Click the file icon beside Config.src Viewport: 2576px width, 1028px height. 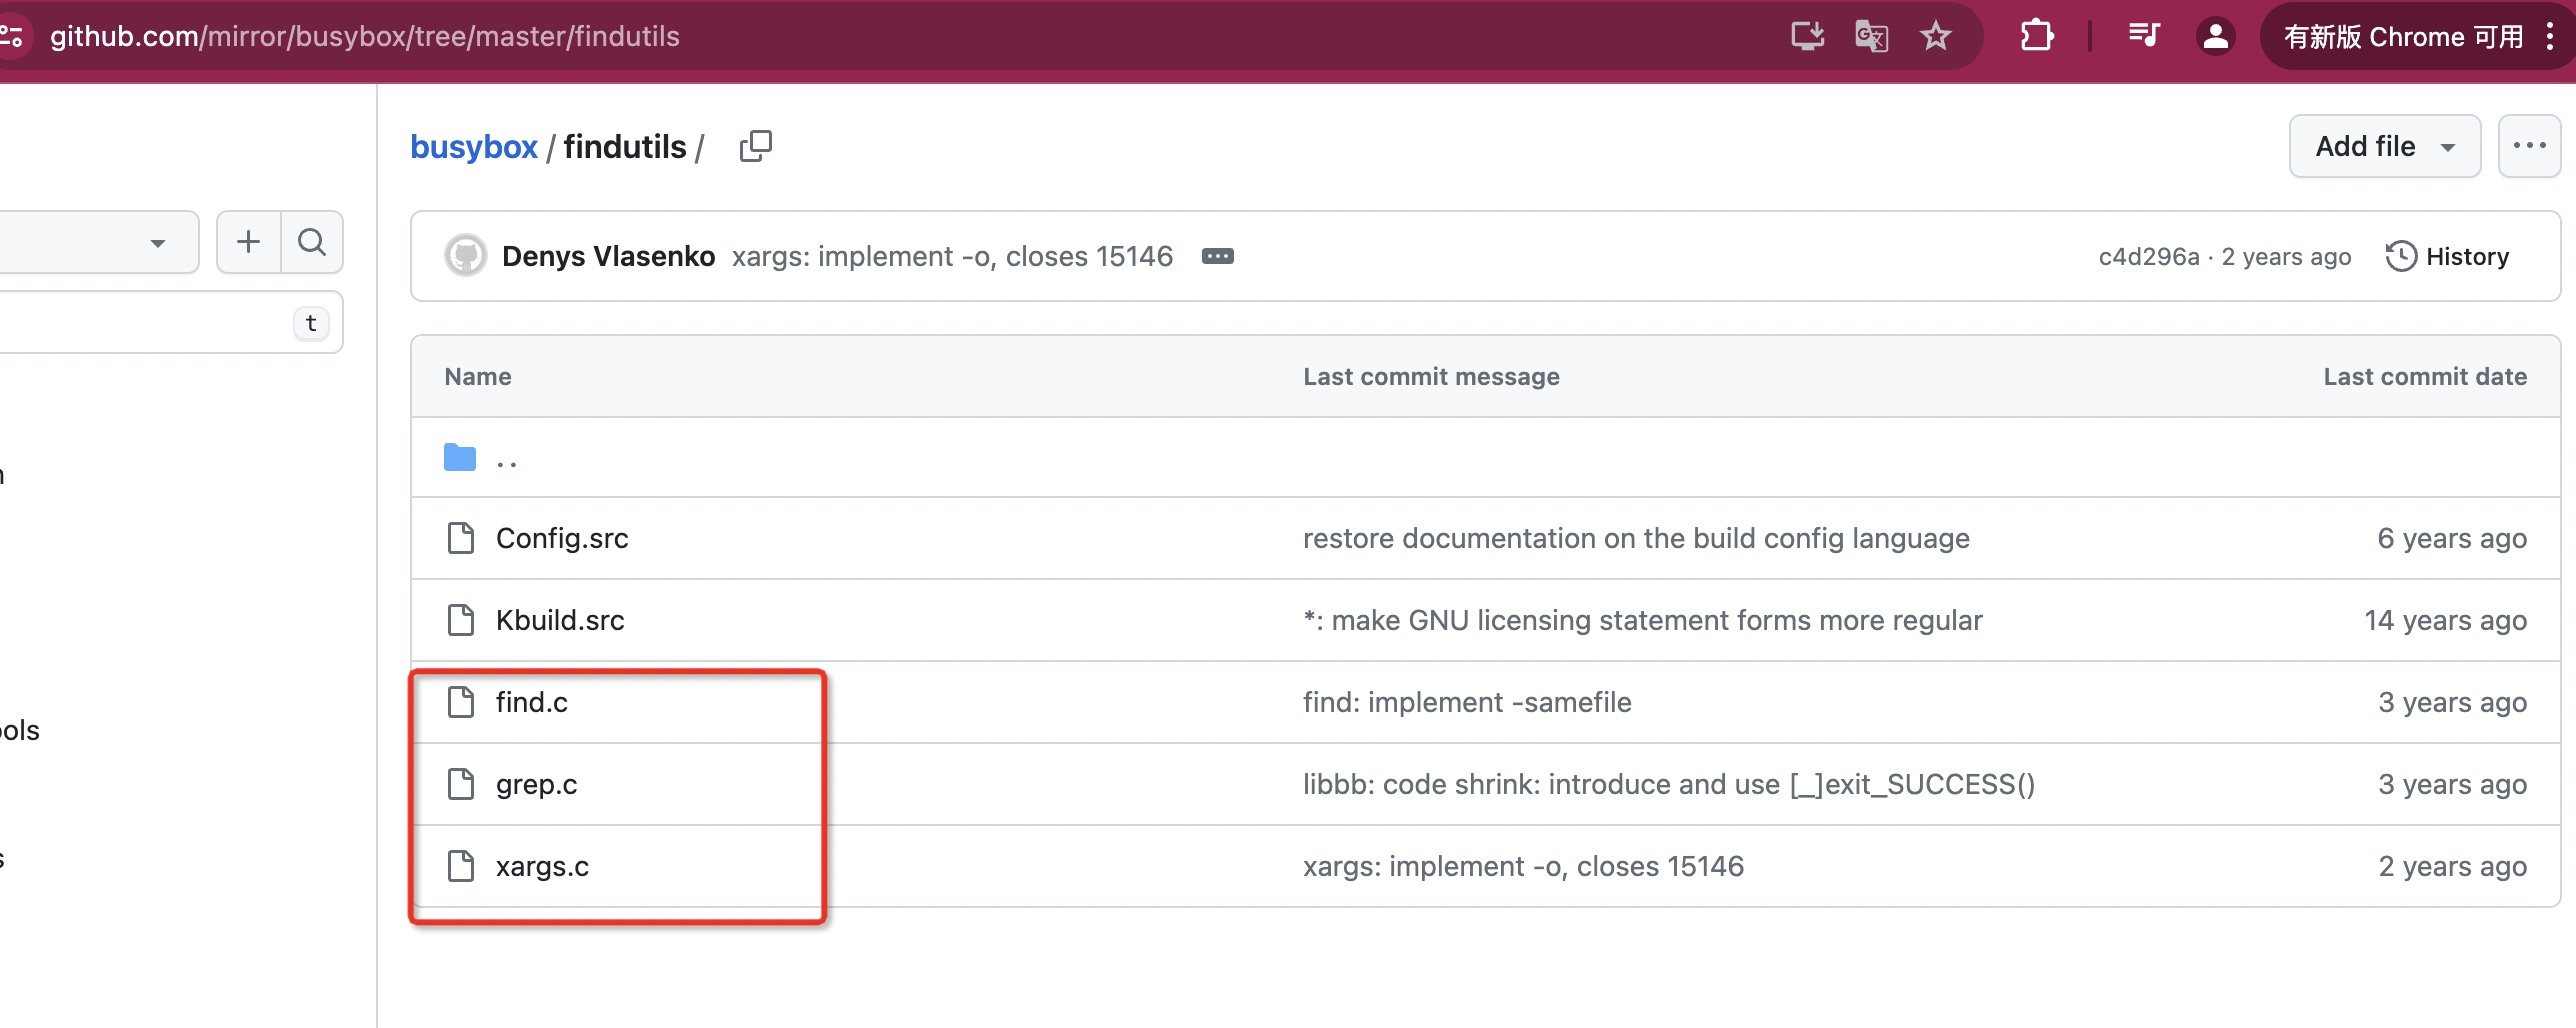point(461,538)
